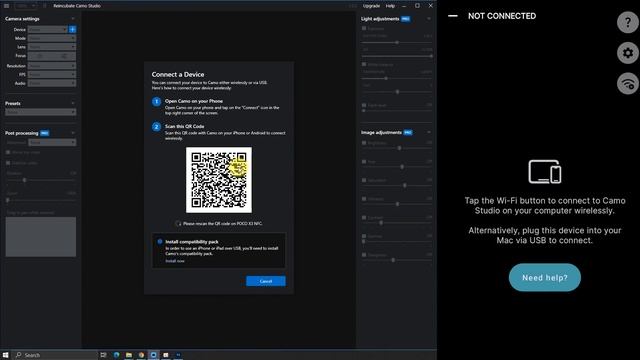This screenshot has height=360, width=640.
Task: Open the Resolution dropdown
Action: coord(52,66)
